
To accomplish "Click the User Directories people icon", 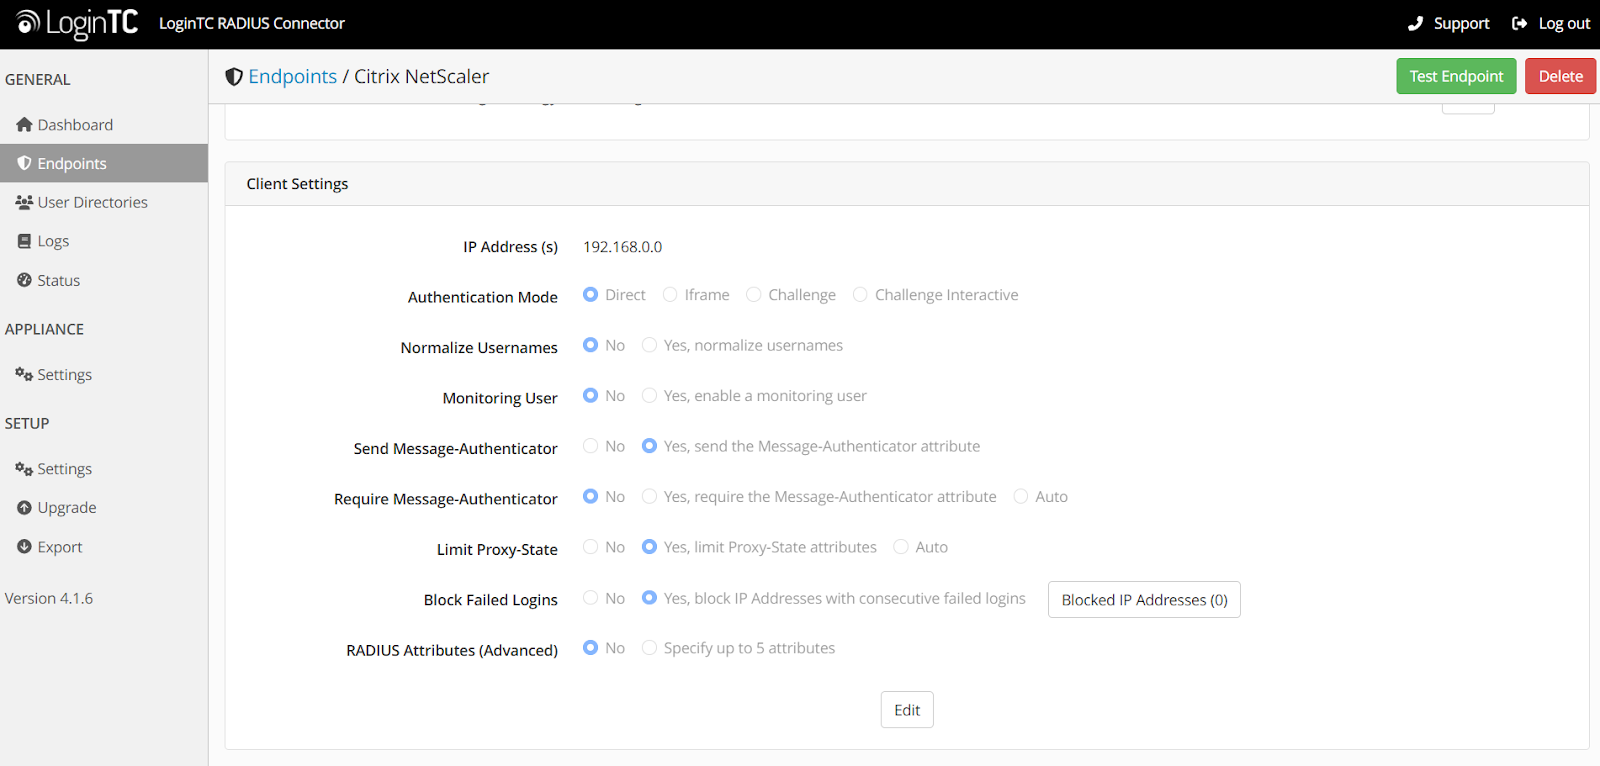I will (x=24, y=202).
